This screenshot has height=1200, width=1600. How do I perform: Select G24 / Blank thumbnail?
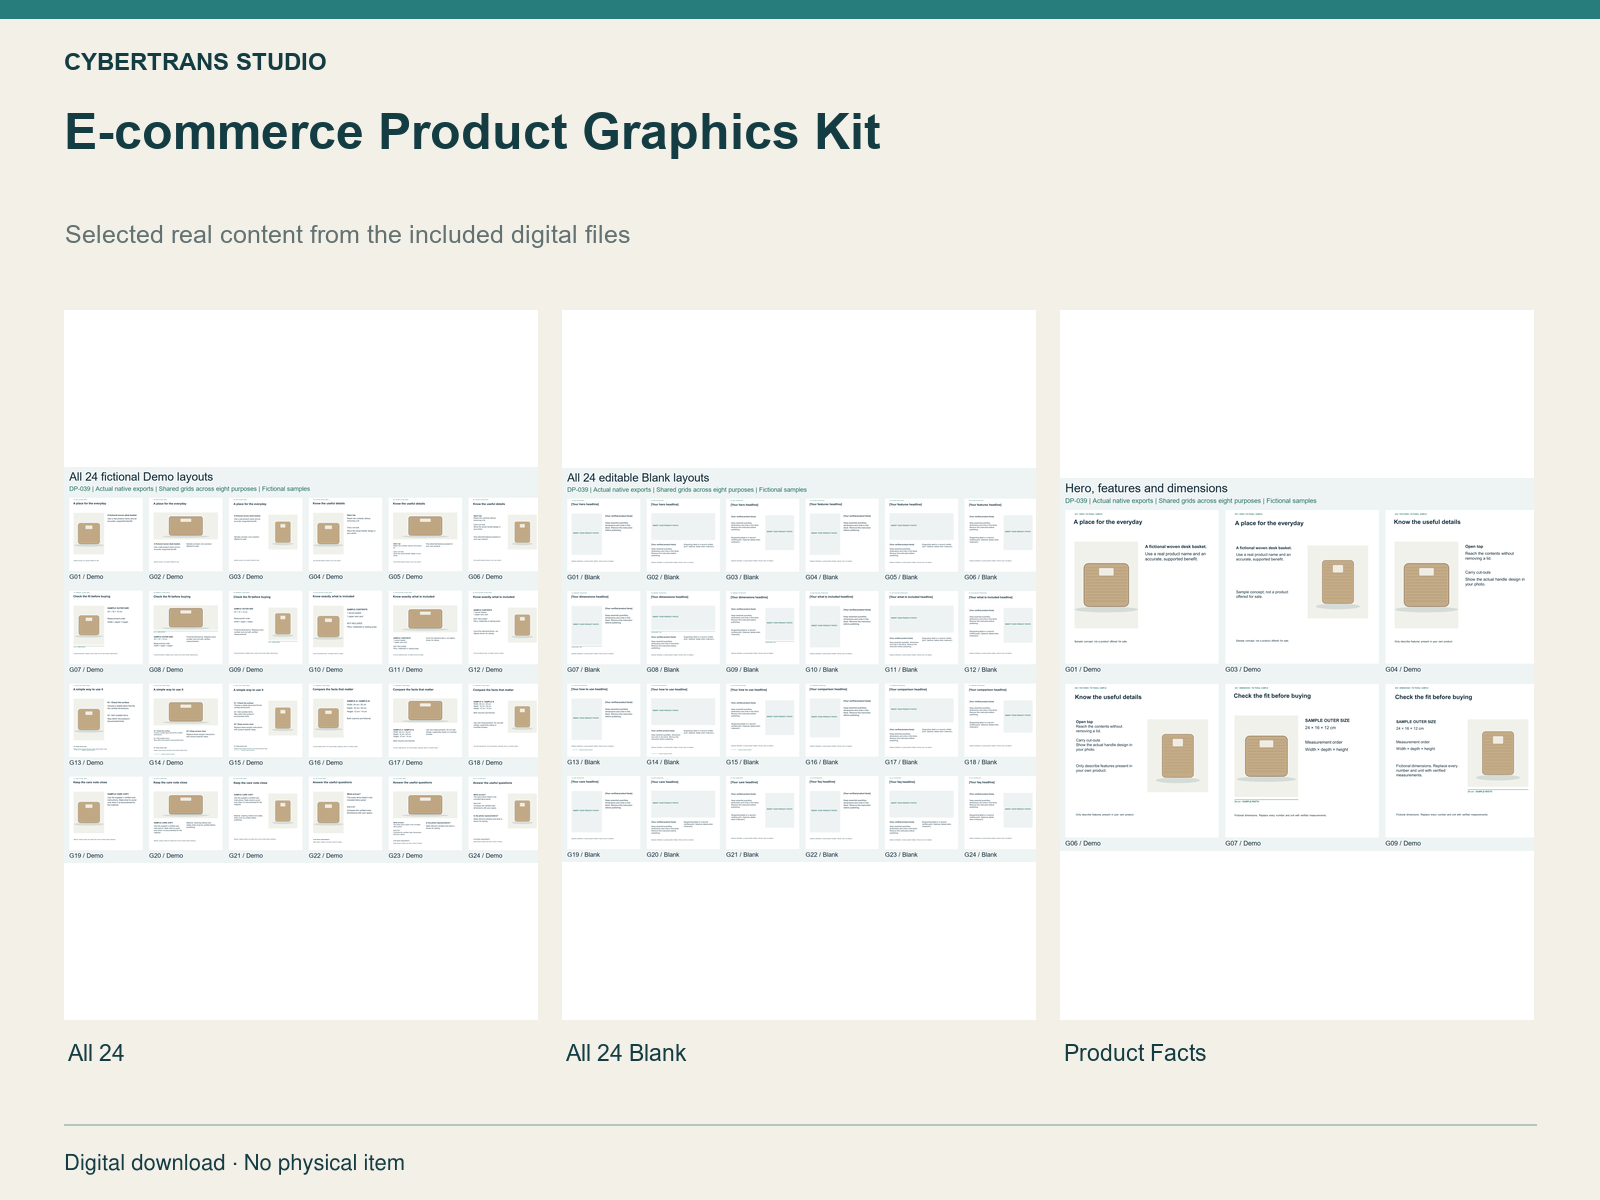click(1000, 813)
